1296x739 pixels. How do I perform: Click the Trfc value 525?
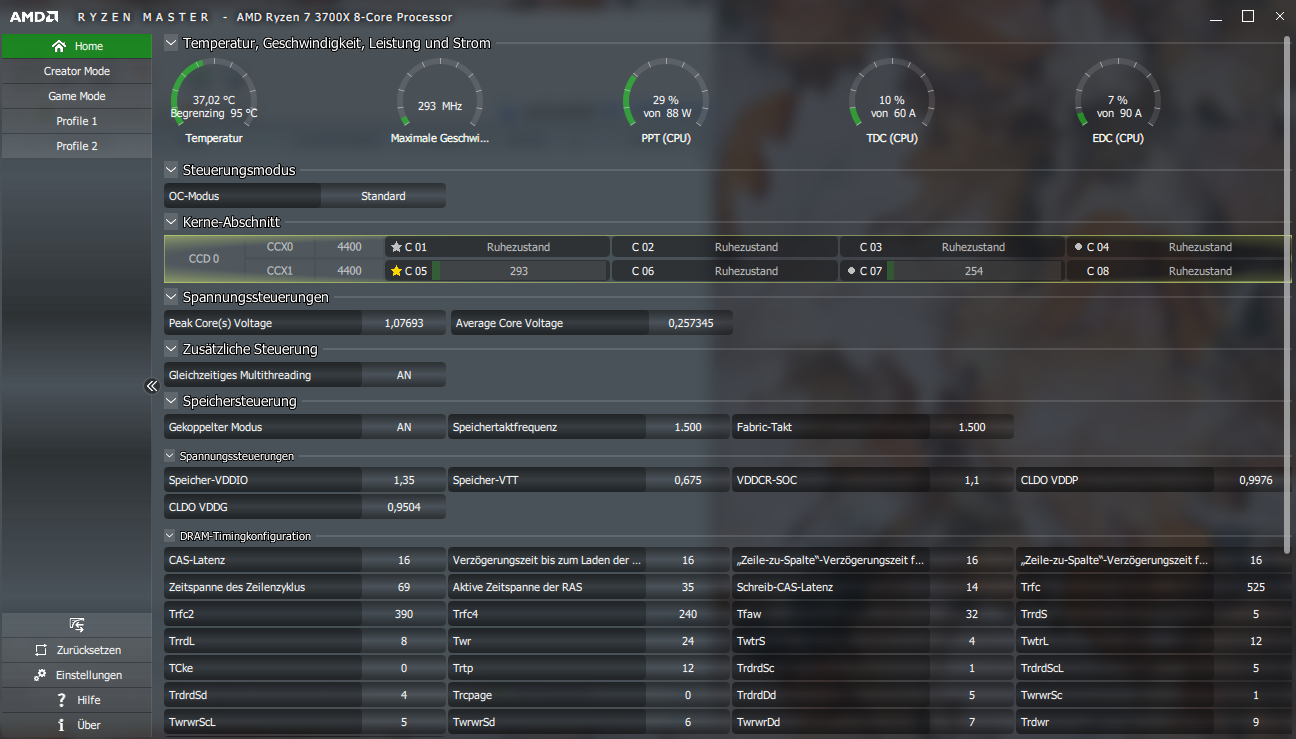pos(1256,587)
